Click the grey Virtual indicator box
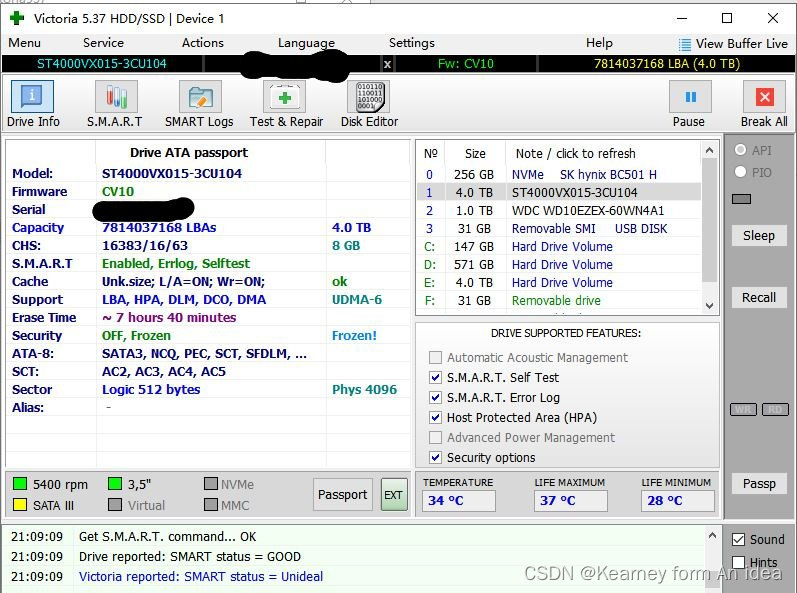Viewport: 797px width, 593px height. pyautogui.click(x=115, y=505)
